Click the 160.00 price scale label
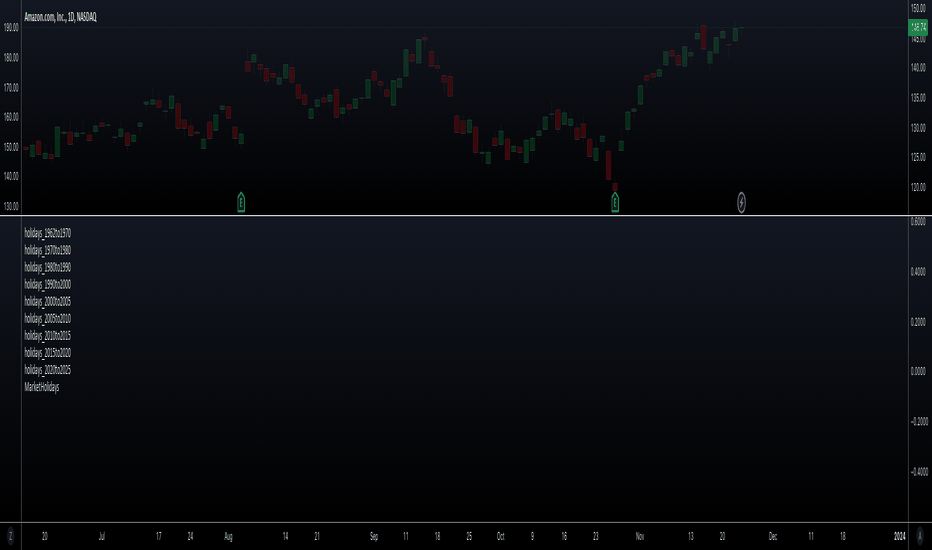Viewport: 932px width, 550px height. tap(11, 117)
